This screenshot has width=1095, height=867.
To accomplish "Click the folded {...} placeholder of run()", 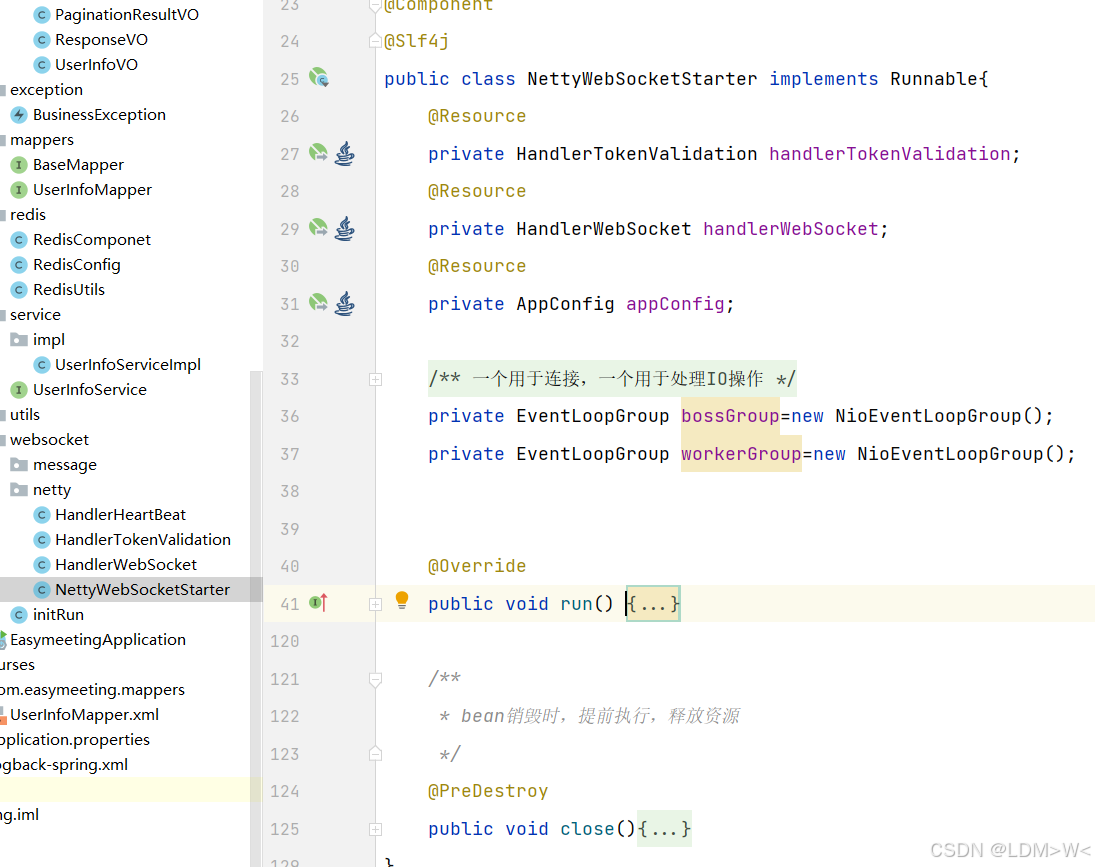I will (x=653, y=604).
